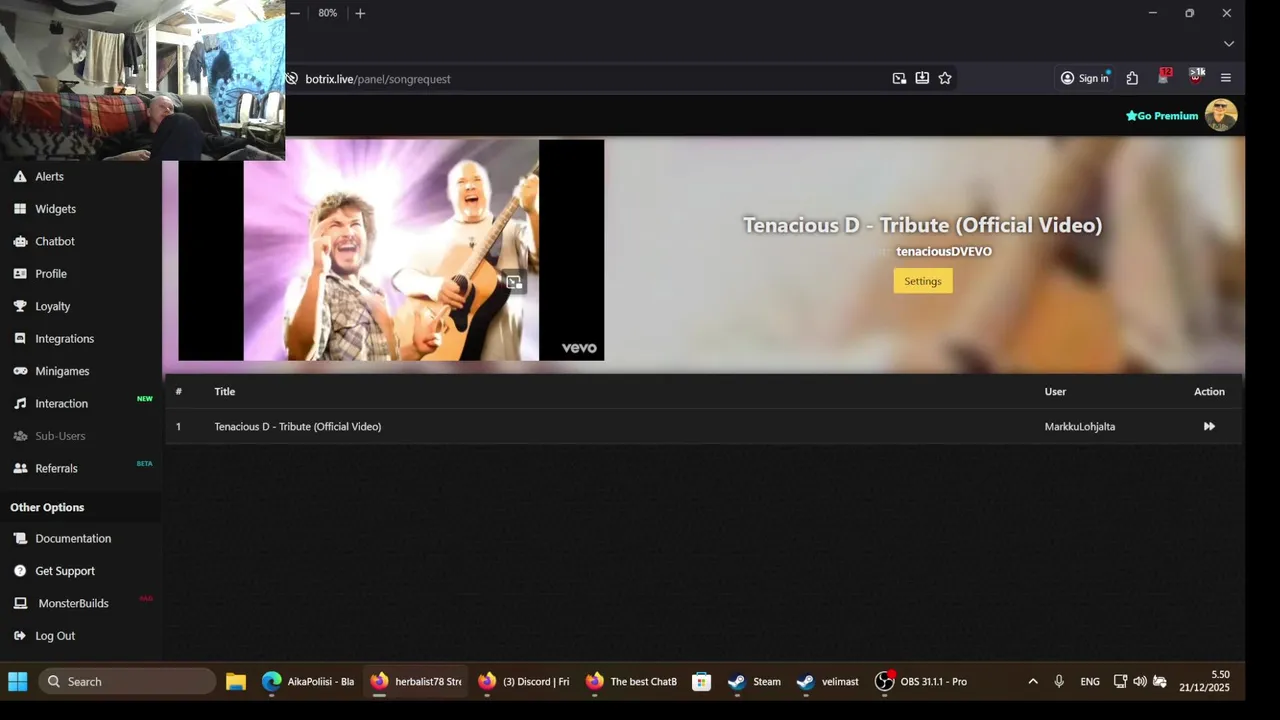
Task: Click the Tenacious D queue row title
Action: pyautogui.click(x=298, y=426)
